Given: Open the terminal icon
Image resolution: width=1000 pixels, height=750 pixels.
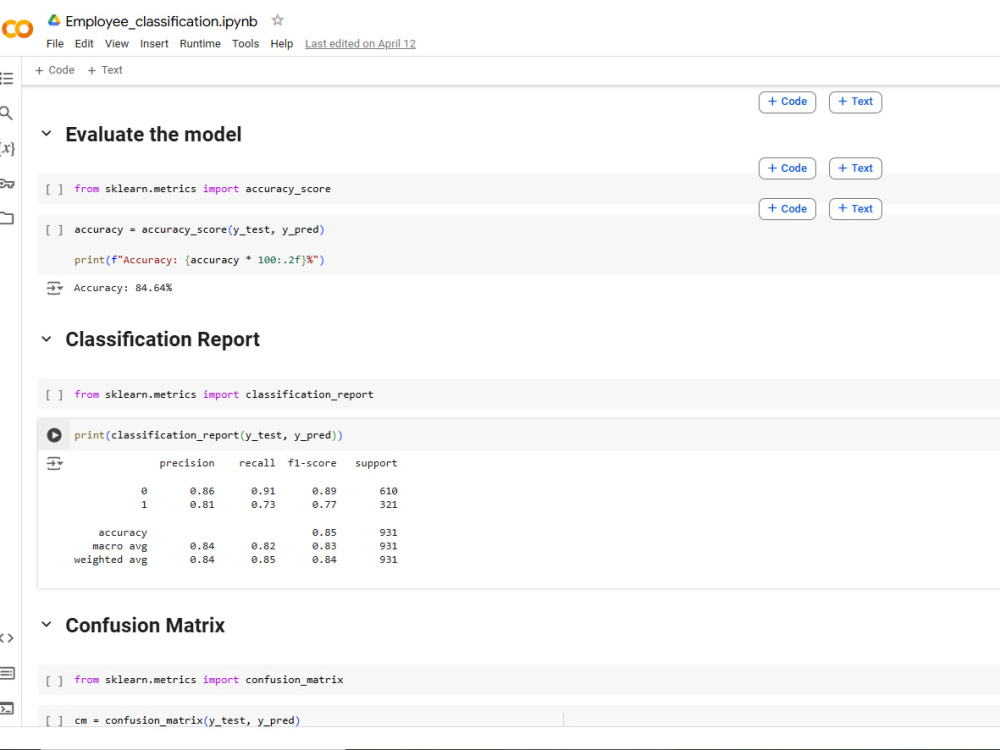Looking at the screenshot, I should (6, 708).
